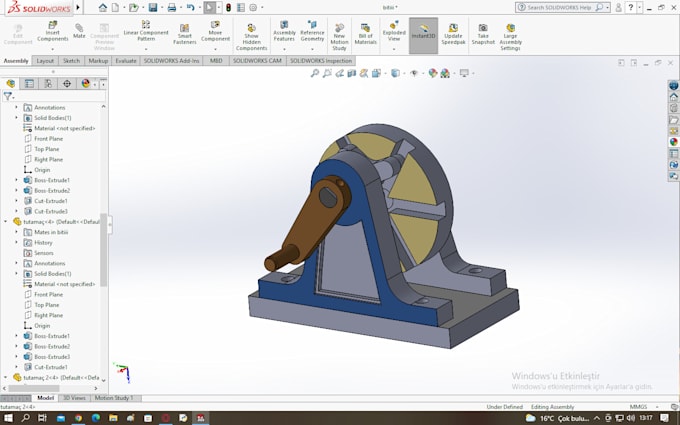Expand the Mates in bitiii folder

coord(16,232)
